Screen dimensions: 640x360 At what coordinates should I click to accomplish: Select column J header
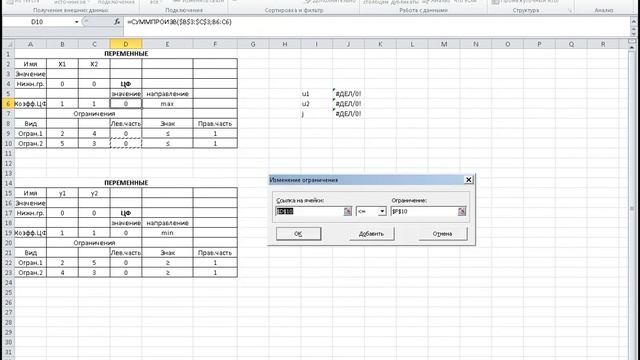tap(348, 44)
